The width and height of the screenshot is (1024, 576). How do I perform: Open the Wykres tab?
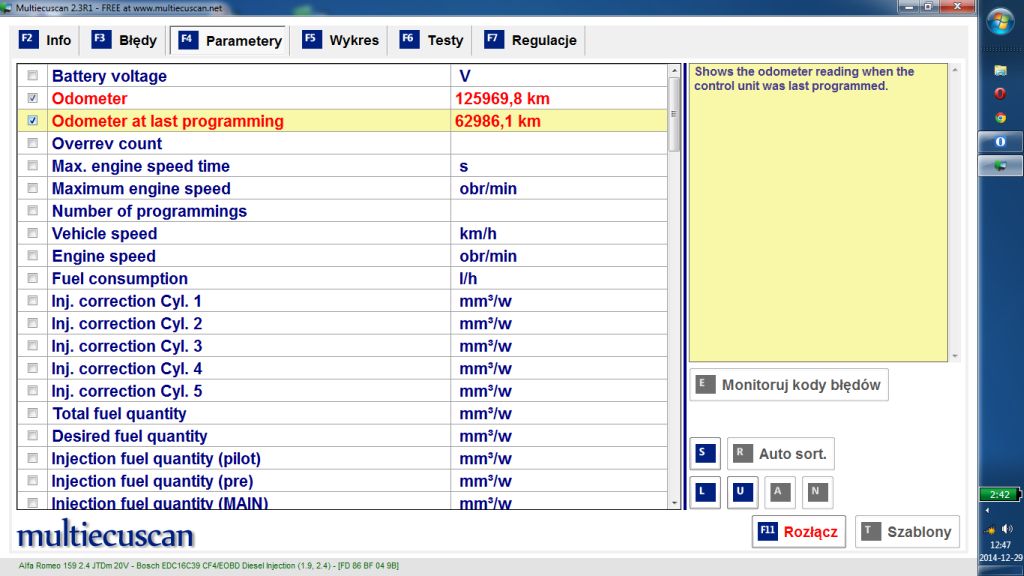(340, 40)
